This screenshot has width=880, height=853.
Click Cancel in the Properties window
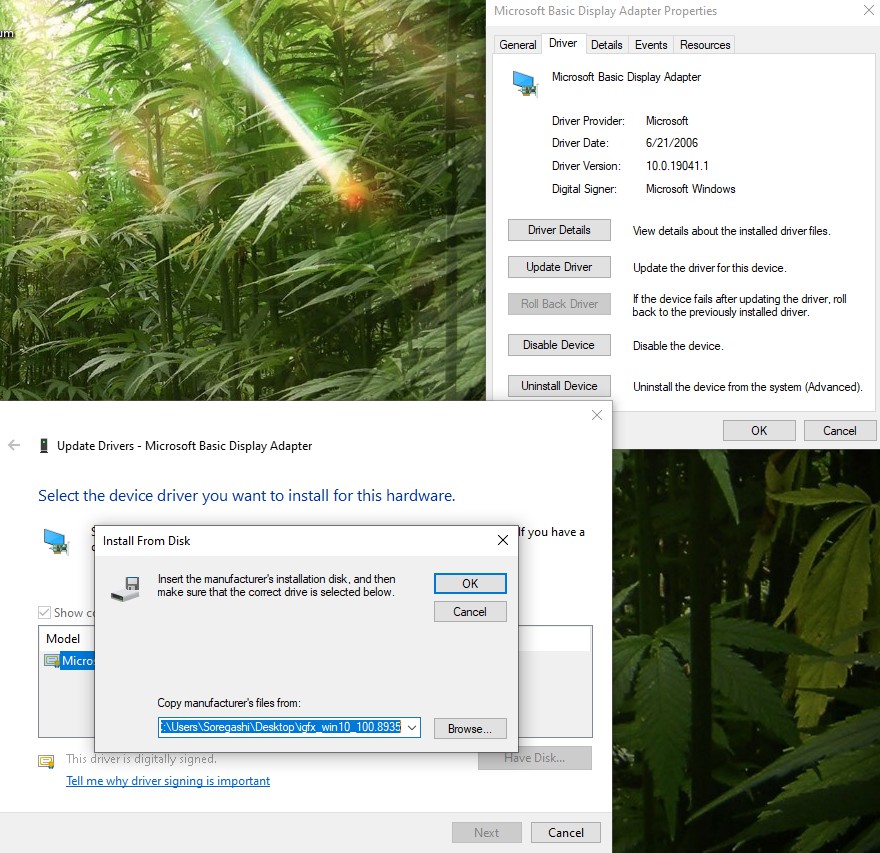840,430
